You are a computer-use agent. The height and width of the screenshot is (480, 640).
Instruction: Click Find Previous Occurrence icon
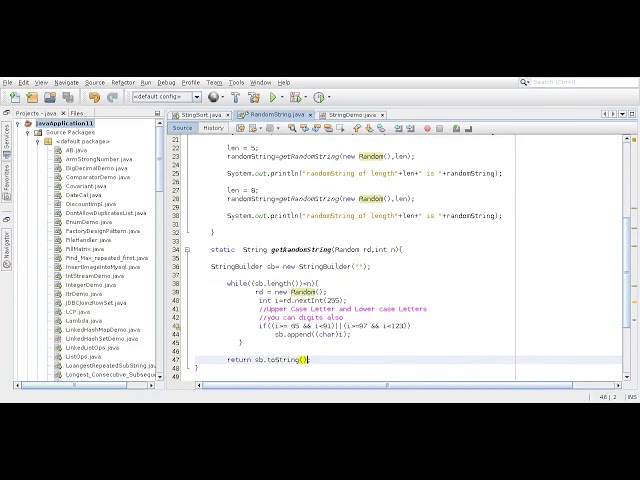(x=304, y=129)
